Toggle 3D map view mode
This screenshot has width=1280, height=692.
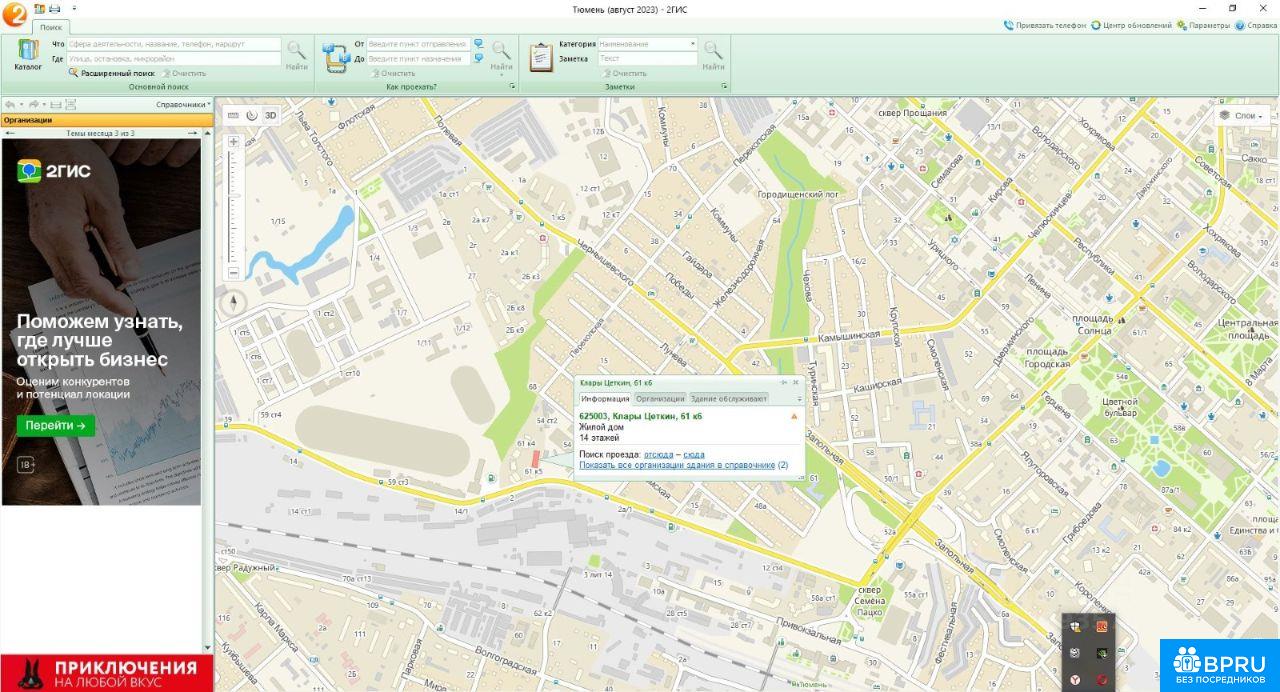(270, 115)
